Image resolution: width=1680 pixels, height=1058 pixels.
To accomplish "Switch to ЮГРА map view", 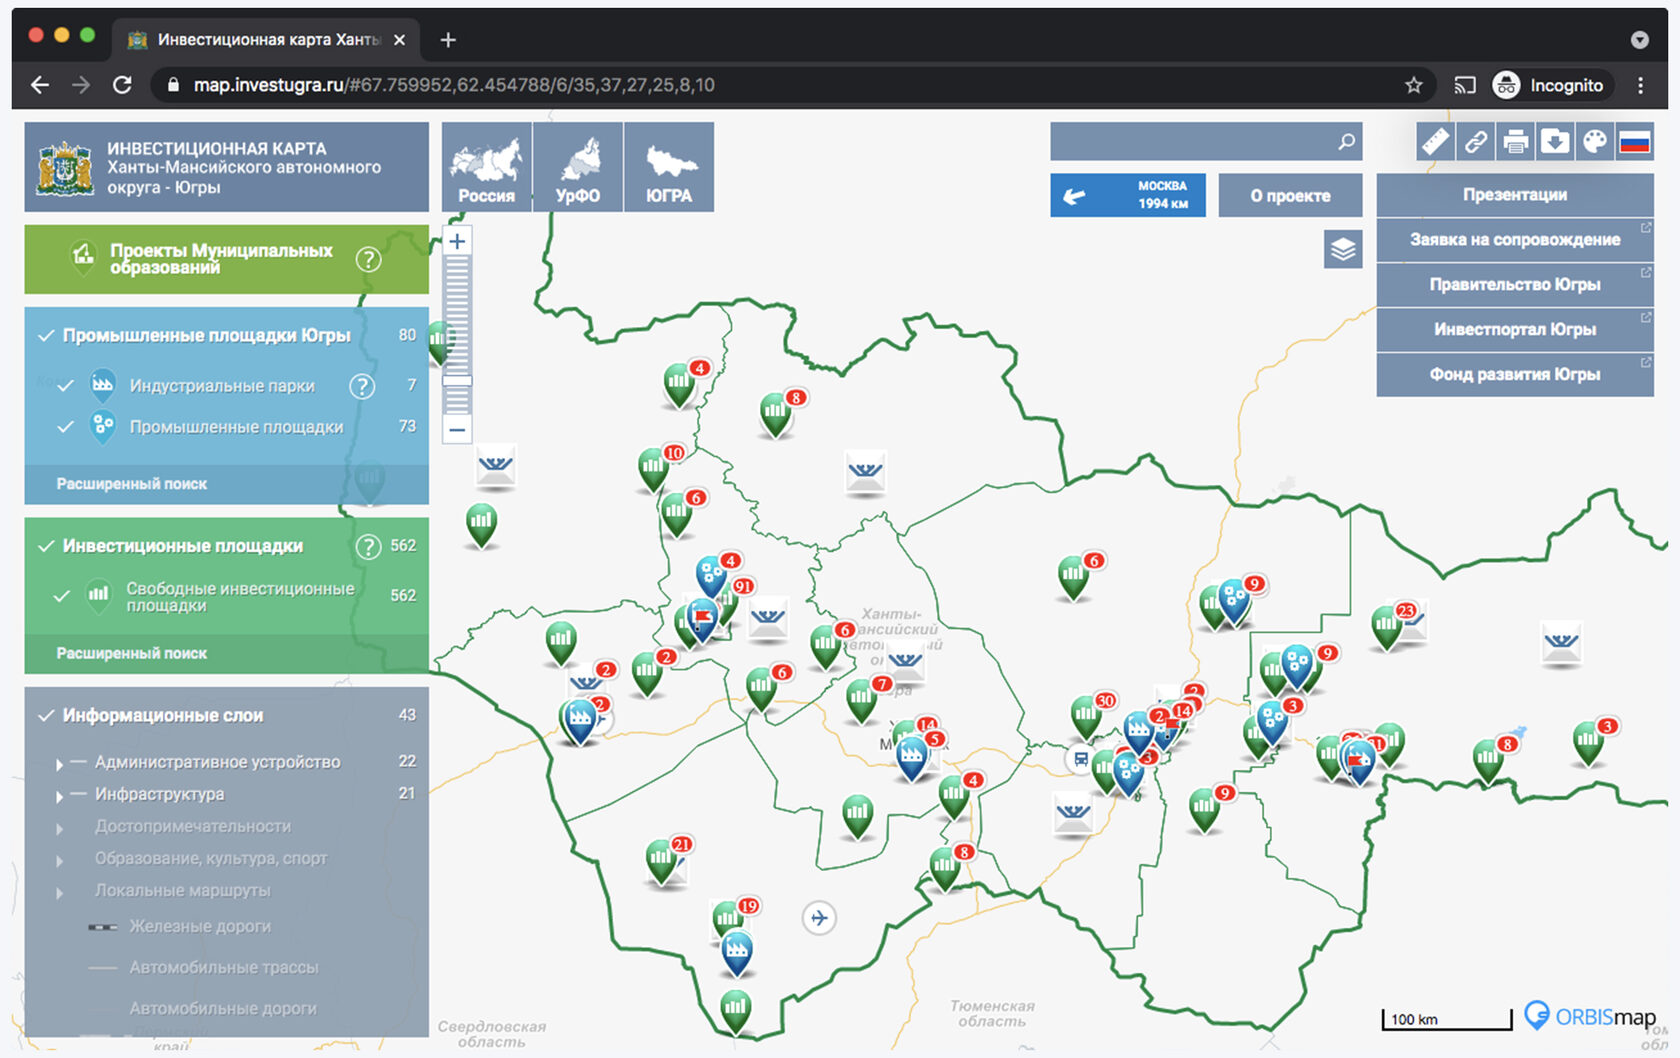I will coord(669,167).
